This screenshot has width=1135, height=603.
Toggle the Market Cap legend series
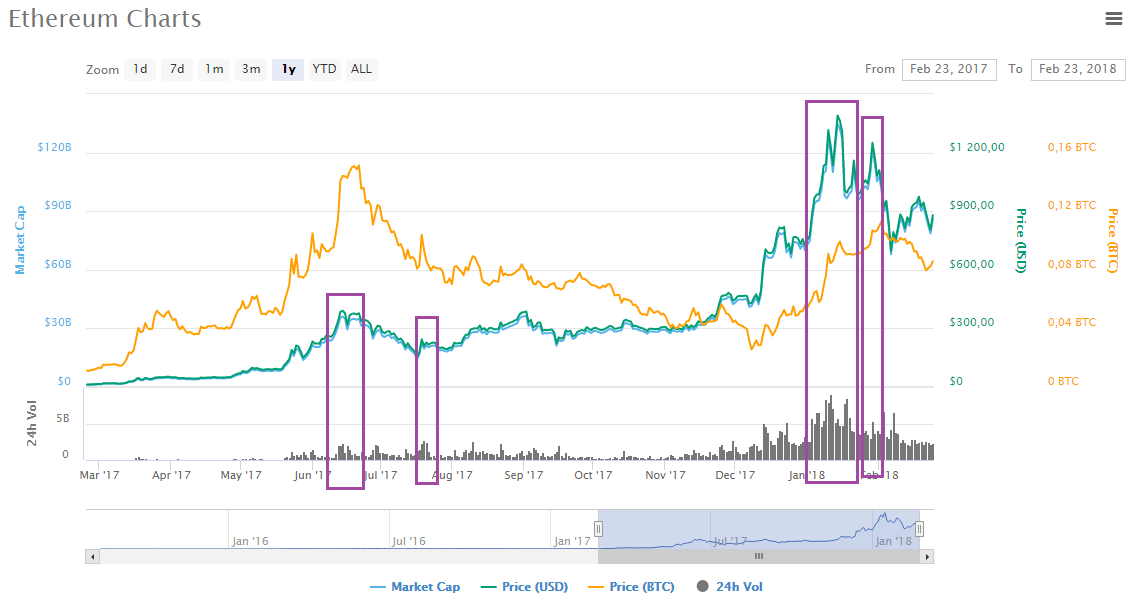pyautogui.click(x=415, y=587)
